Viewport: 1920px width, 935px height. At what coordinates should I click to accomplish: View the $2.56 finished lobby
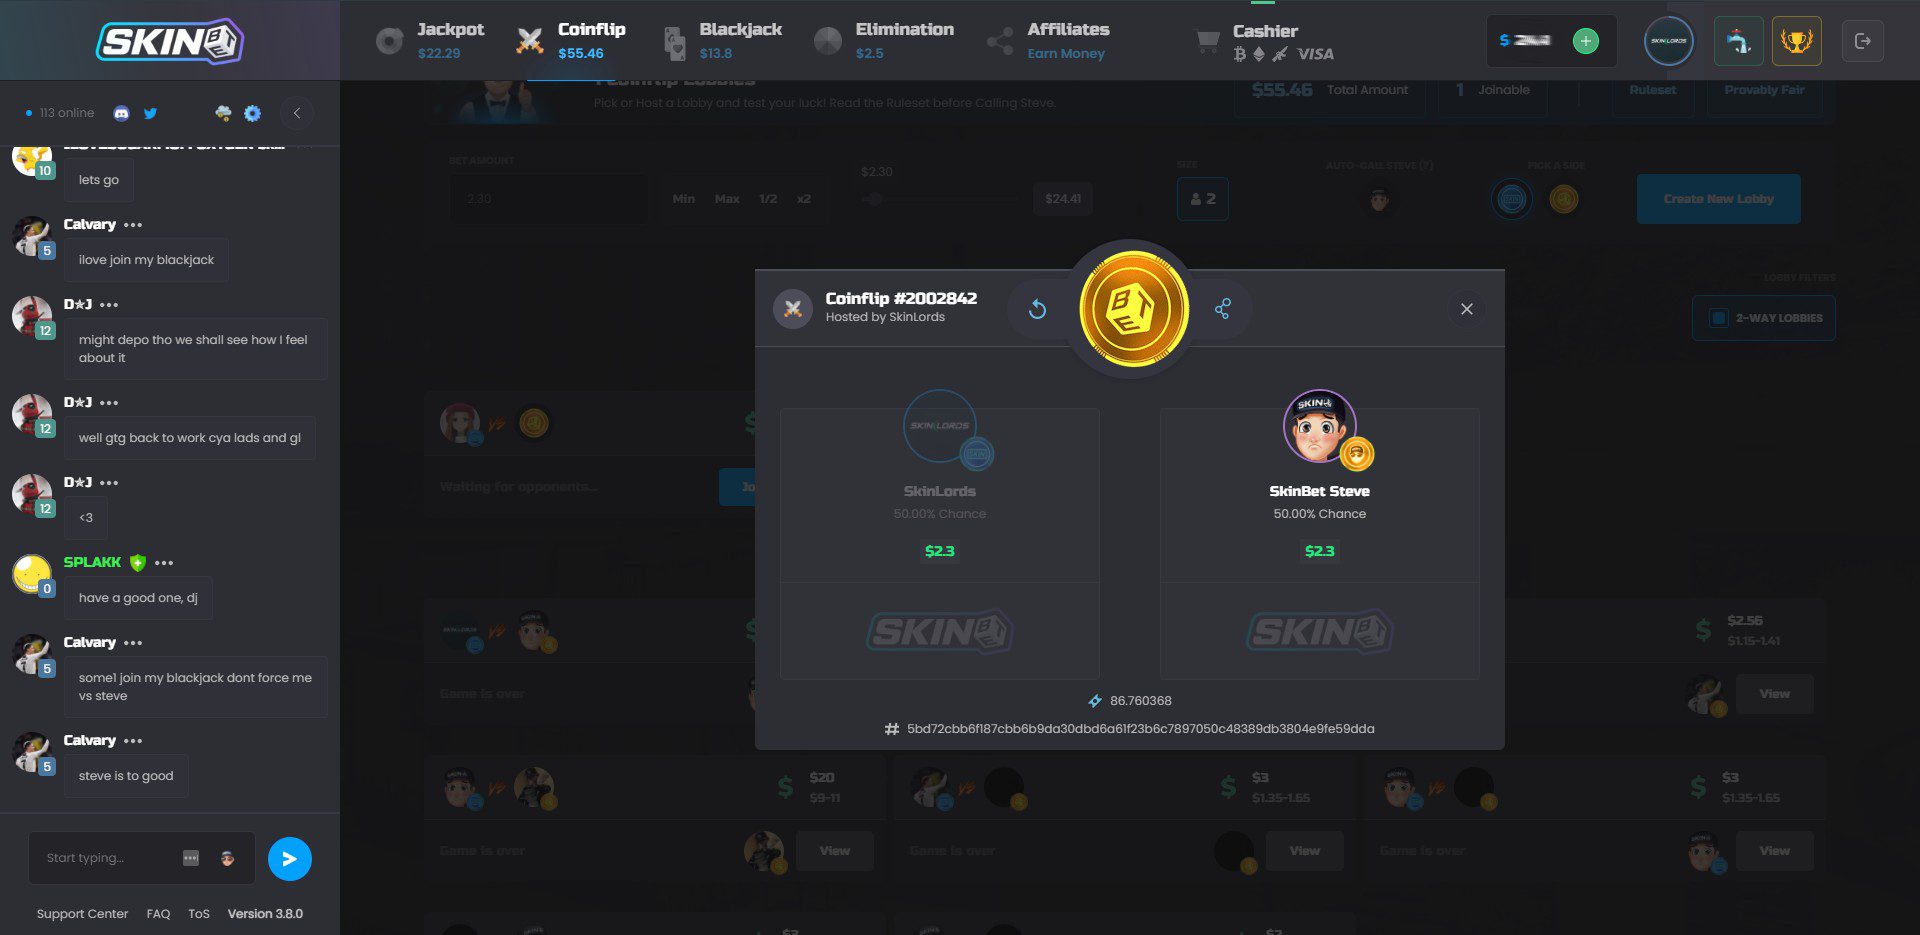[1774, 694]
